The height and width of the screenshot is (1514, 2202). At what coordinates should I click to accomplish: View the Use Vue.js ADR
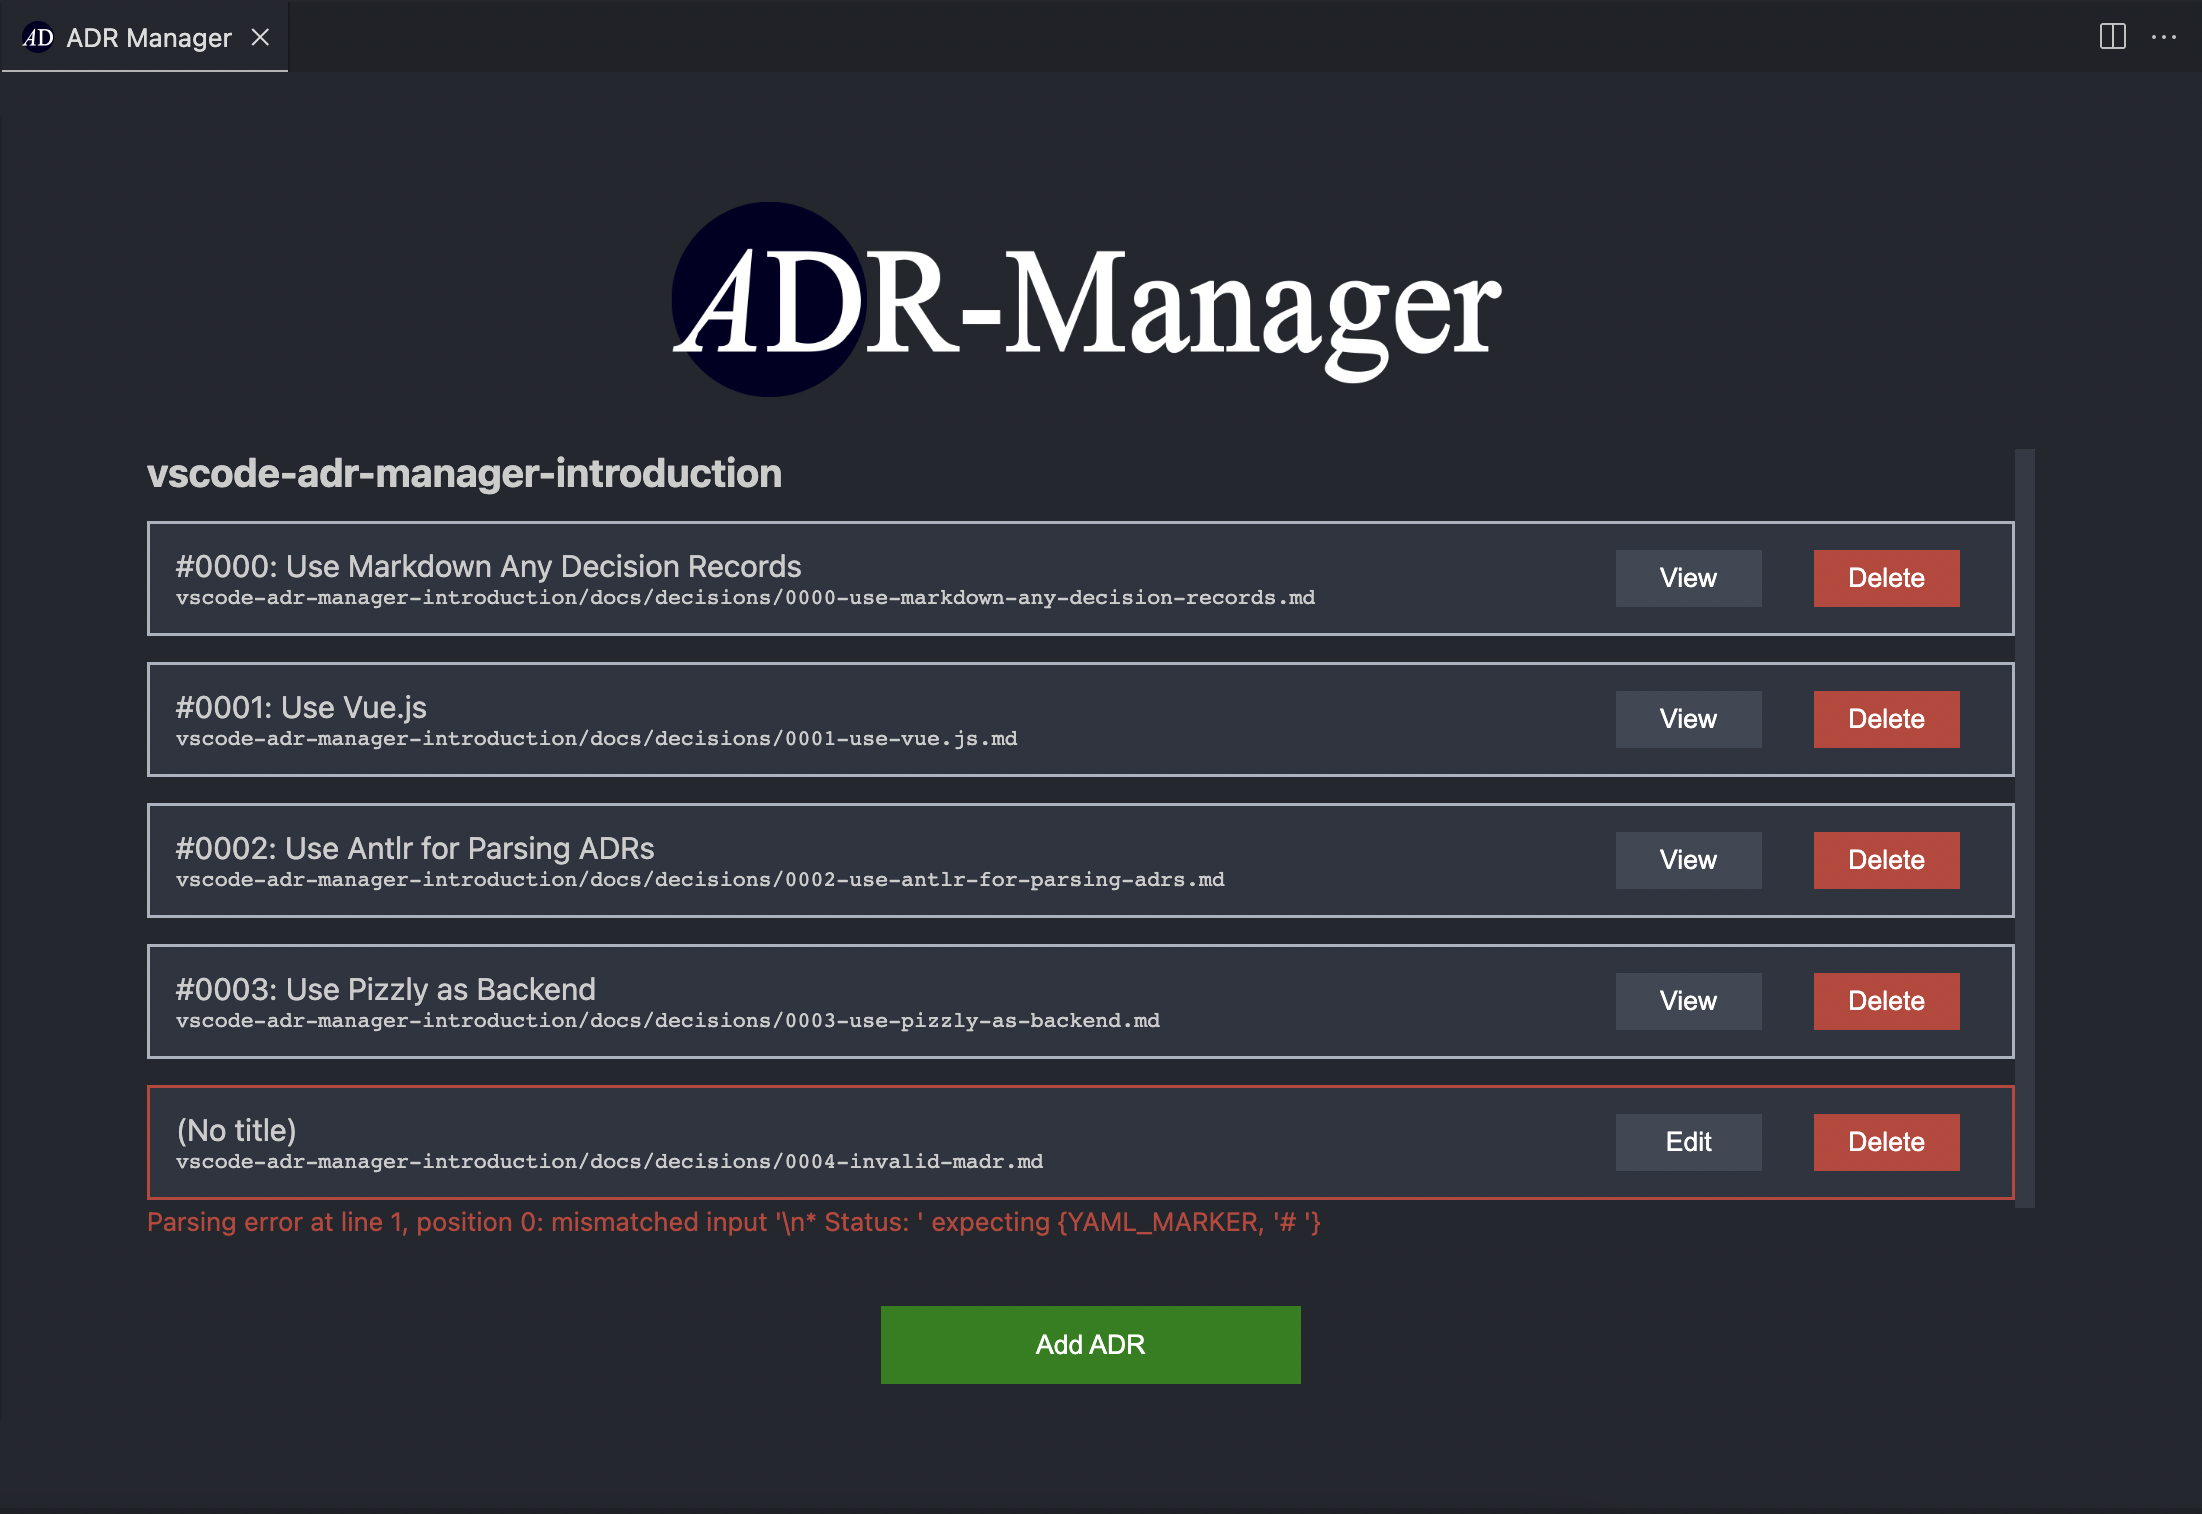coord(1688,719)
